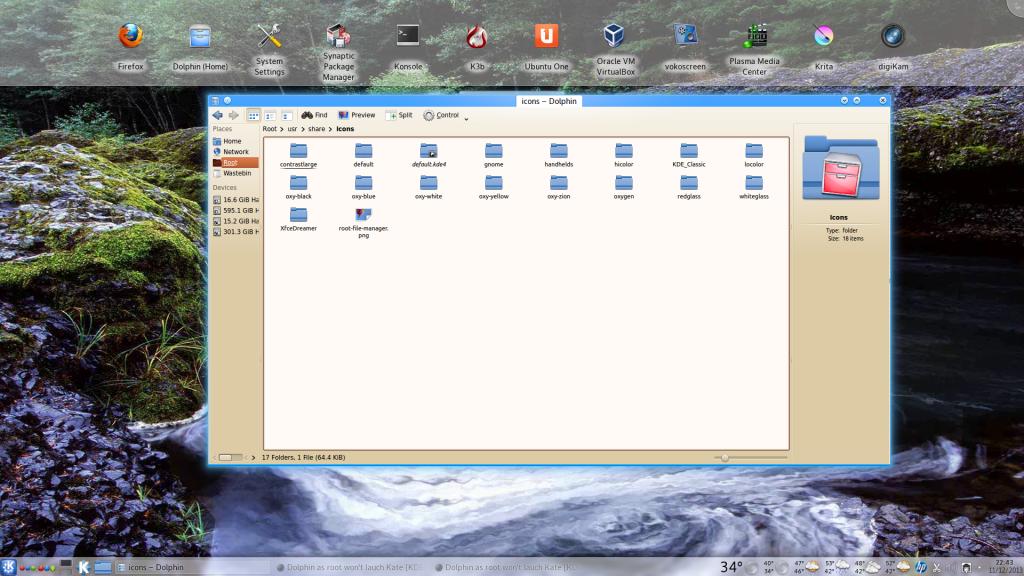Image resolution: width=1024 pixels, height=576 pixels.
Task: Switch to Details view mode
Action: pos(286,115)
